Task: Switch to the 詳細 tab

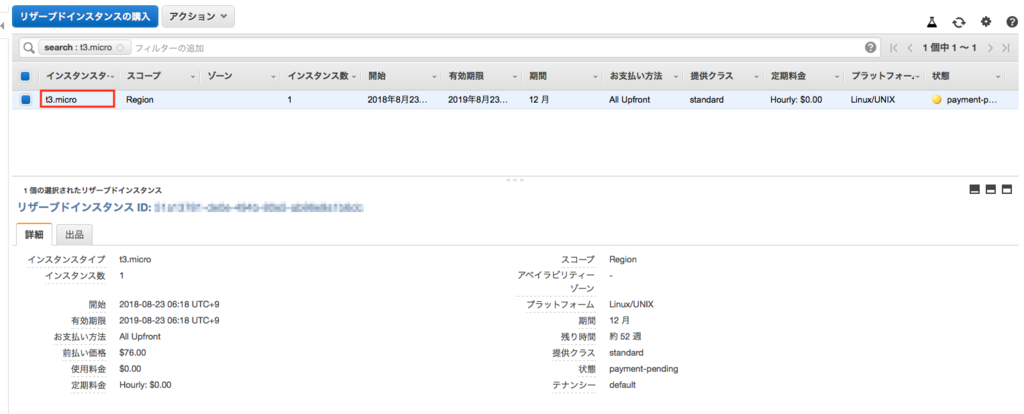Action: (x=34, y=234)
